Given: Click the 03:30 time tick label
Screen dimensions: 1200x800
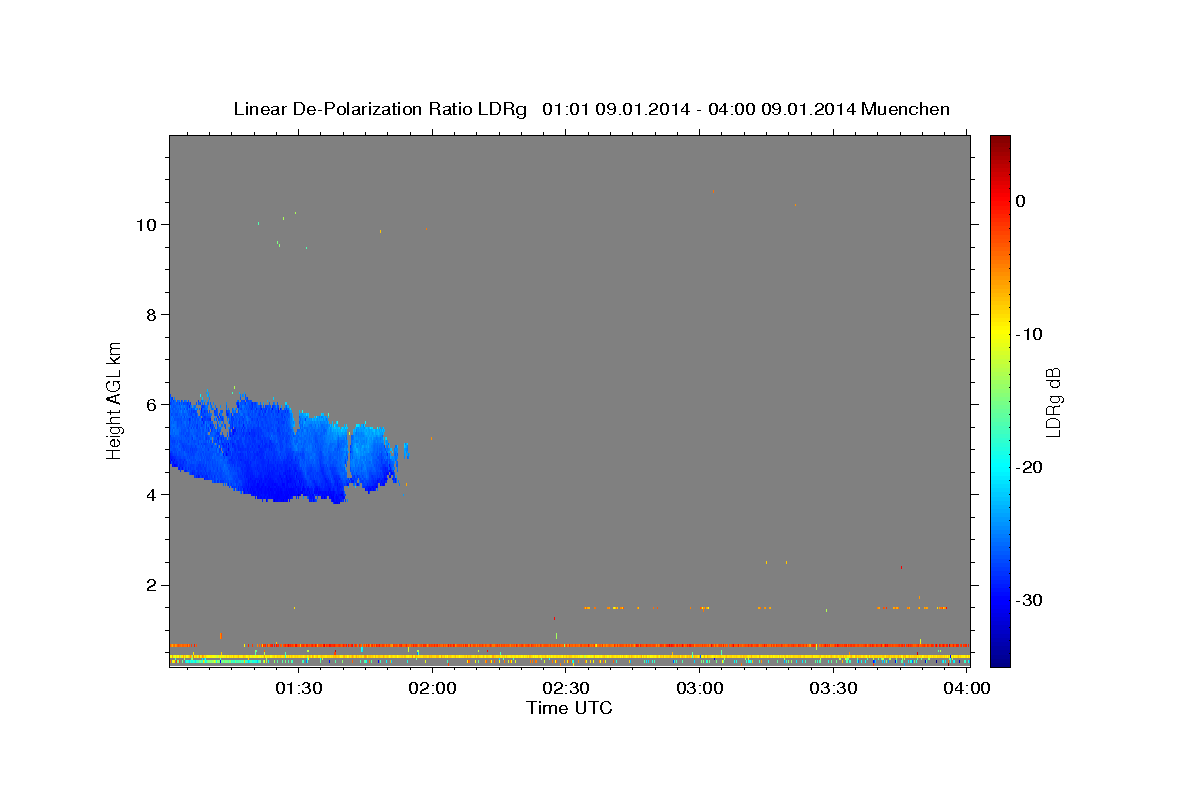Looking at the screenshot, I should pyautogui.click(x=834, y=688).
